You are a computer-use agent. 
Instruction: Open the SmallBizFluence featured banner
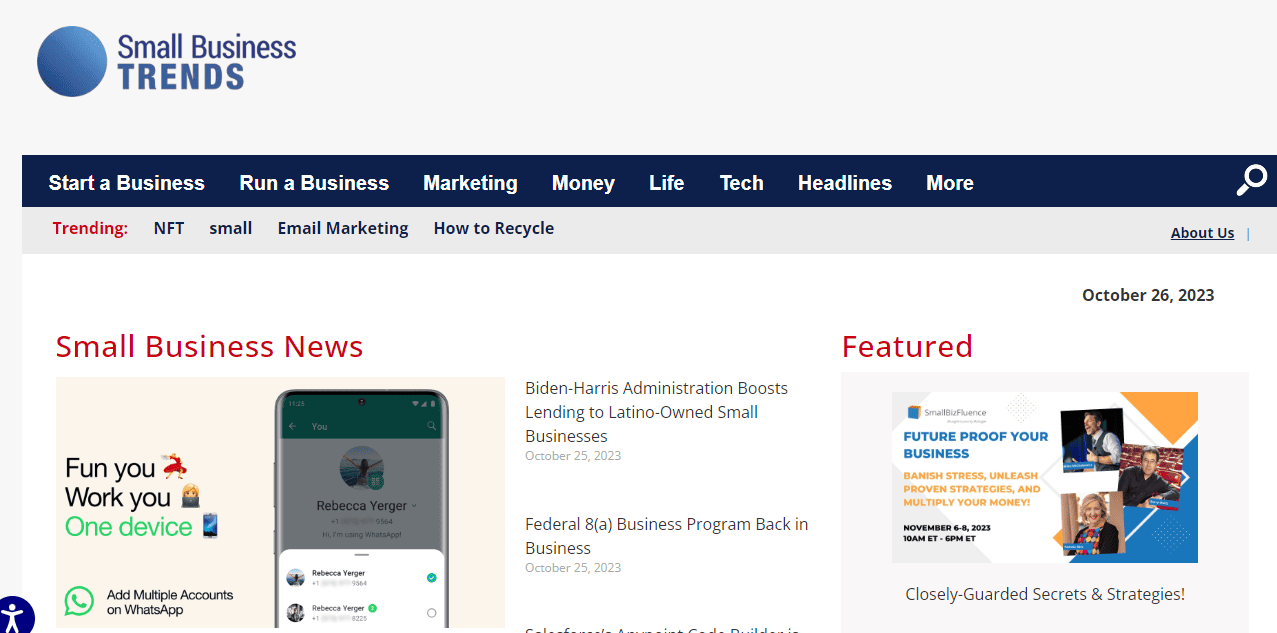tap(1044, 477)
